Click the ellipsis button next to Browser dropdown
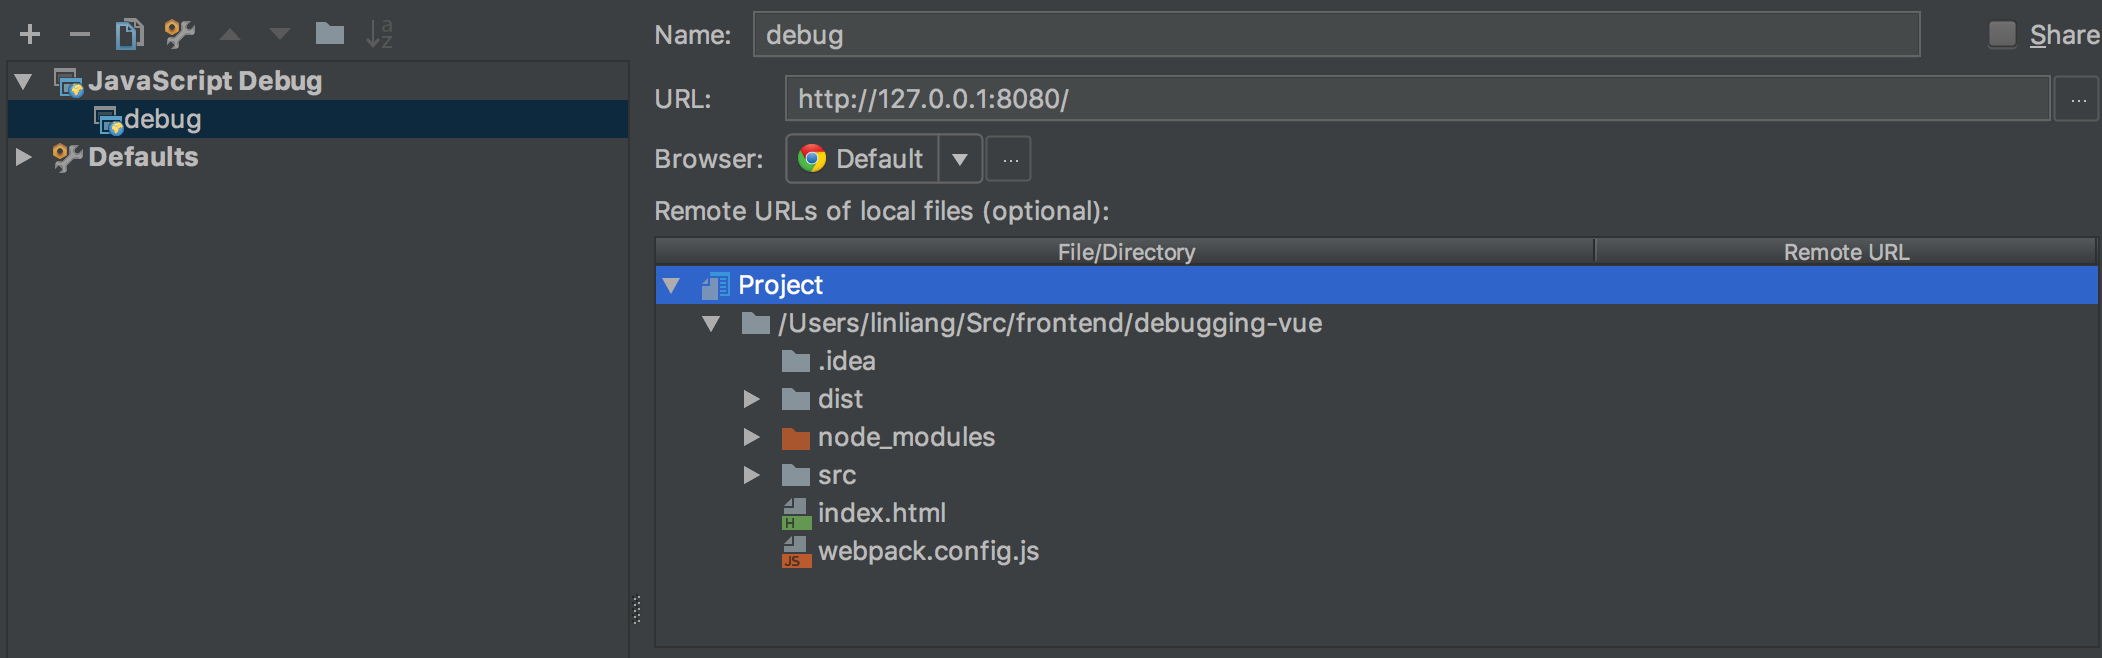Image resolution: width=2102 pixels, height=658 pixels. point(1010,160)
